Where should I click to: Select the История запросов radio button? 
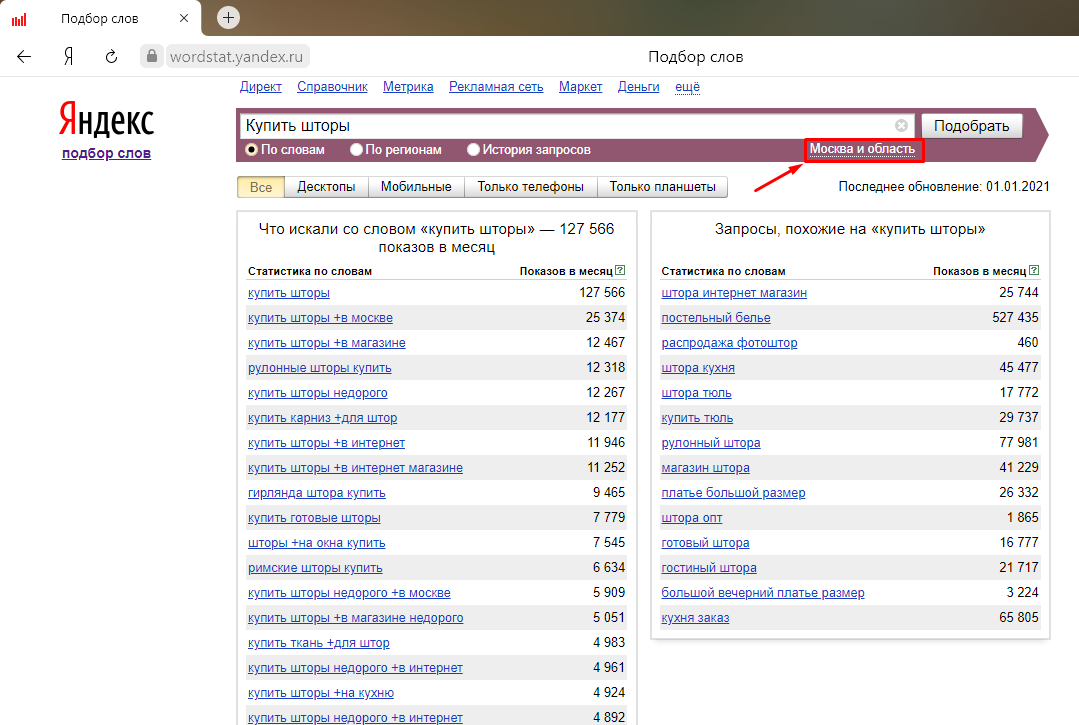(473, 149)
